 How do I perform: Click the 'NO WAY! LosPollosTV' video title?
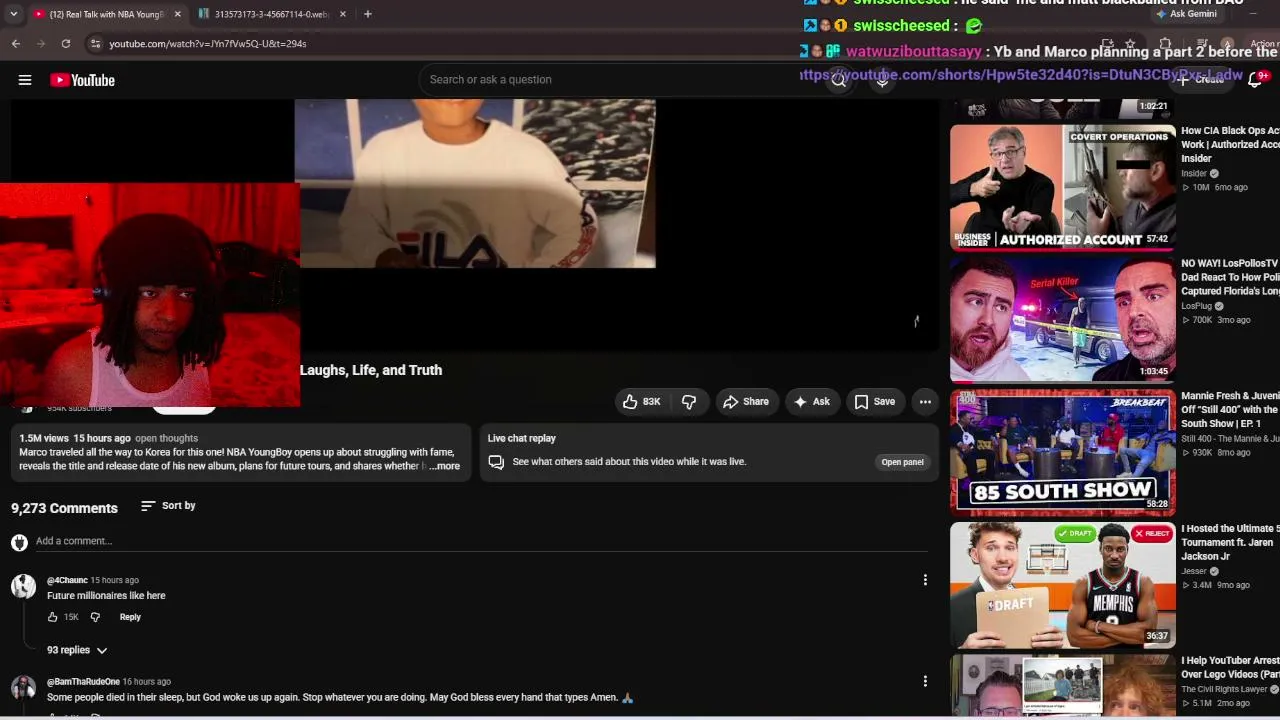(1230, 277)
